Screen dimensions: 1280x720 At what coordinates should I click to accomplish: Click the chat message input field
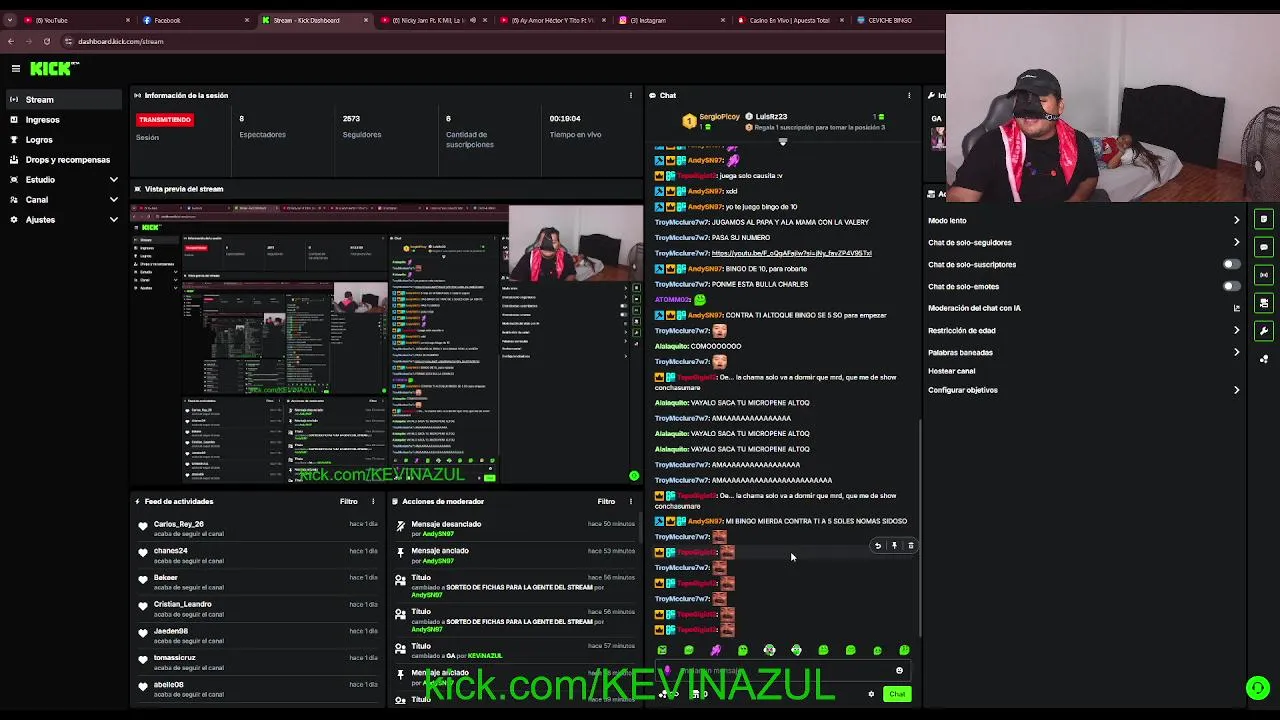[783, 671]
